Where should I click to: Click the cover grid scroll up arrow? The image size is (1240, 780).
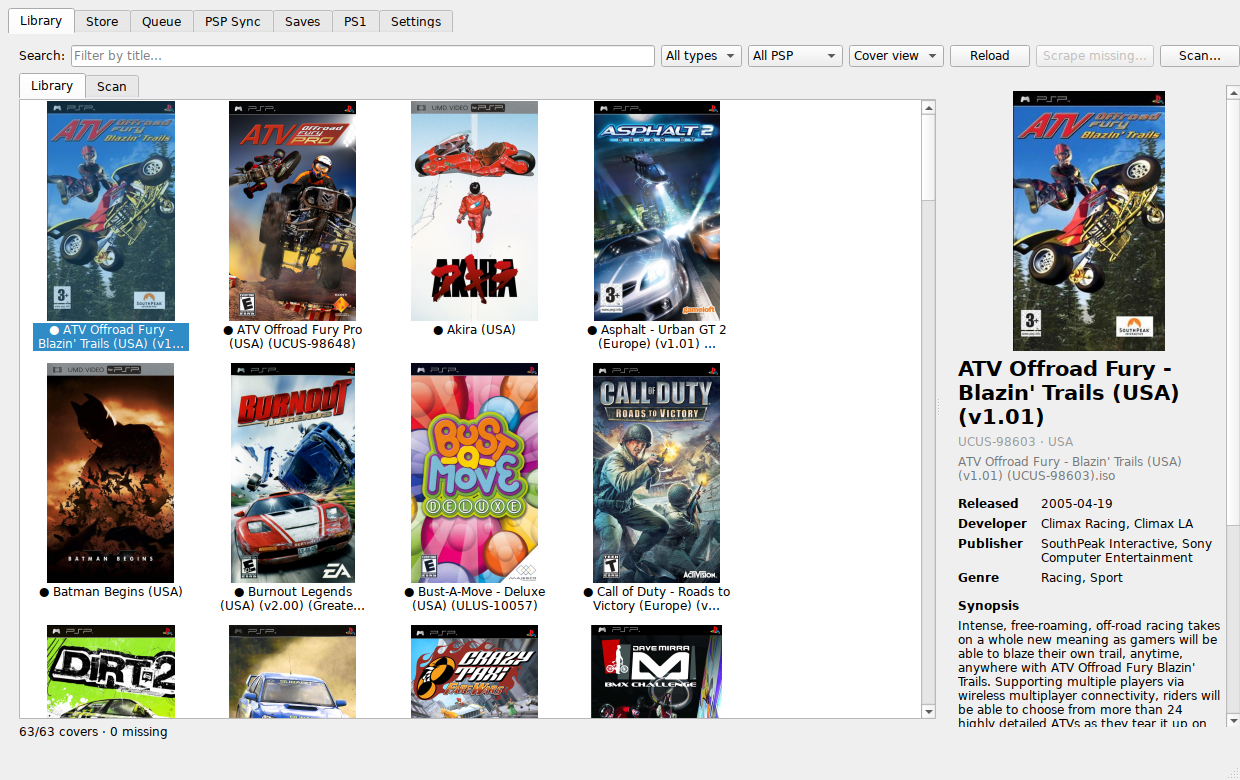(929, 107)
